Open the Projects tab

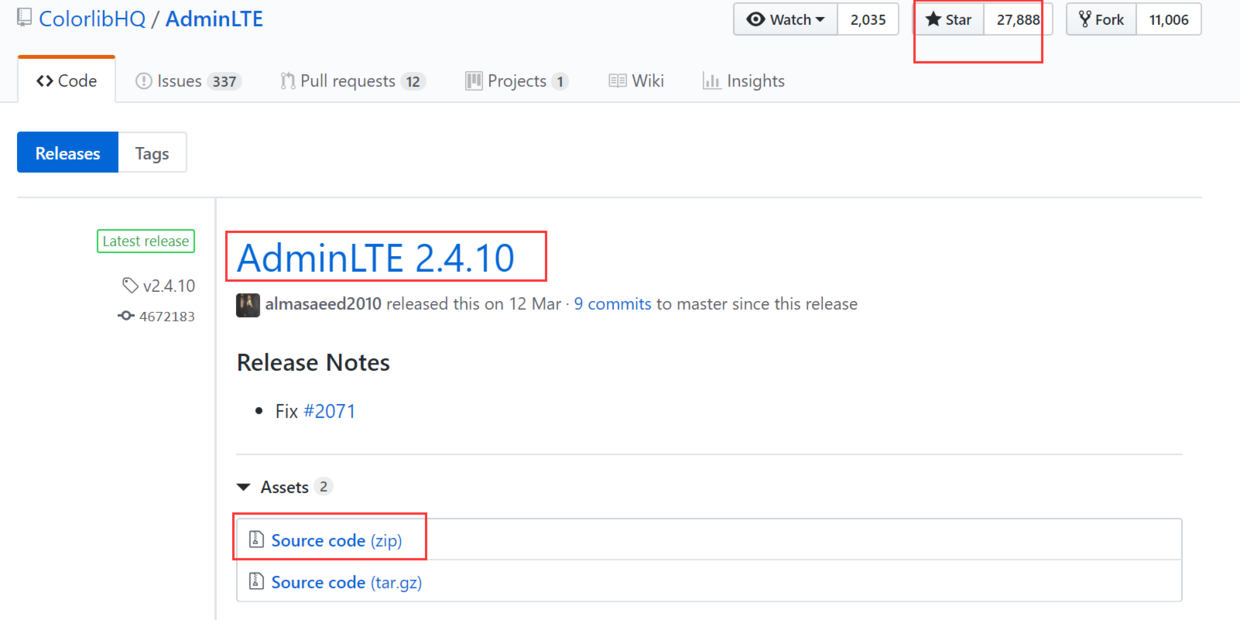click(x=517, y=81)
